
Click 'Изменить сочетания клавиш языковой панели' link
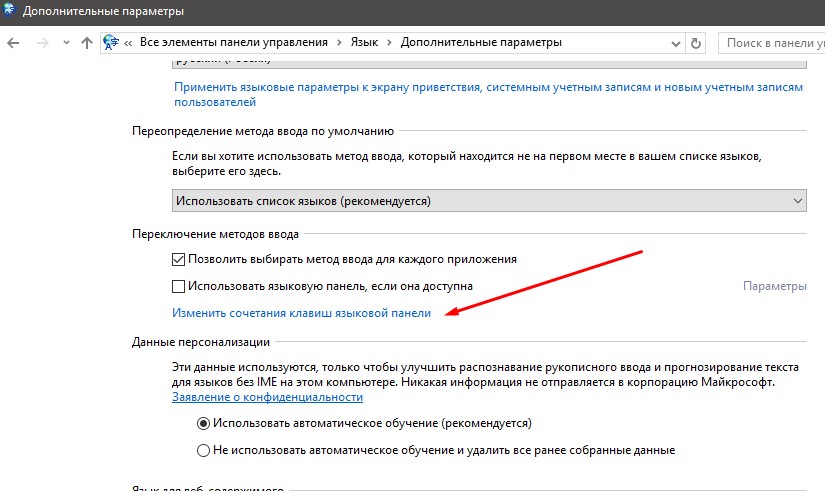[301, 313]
